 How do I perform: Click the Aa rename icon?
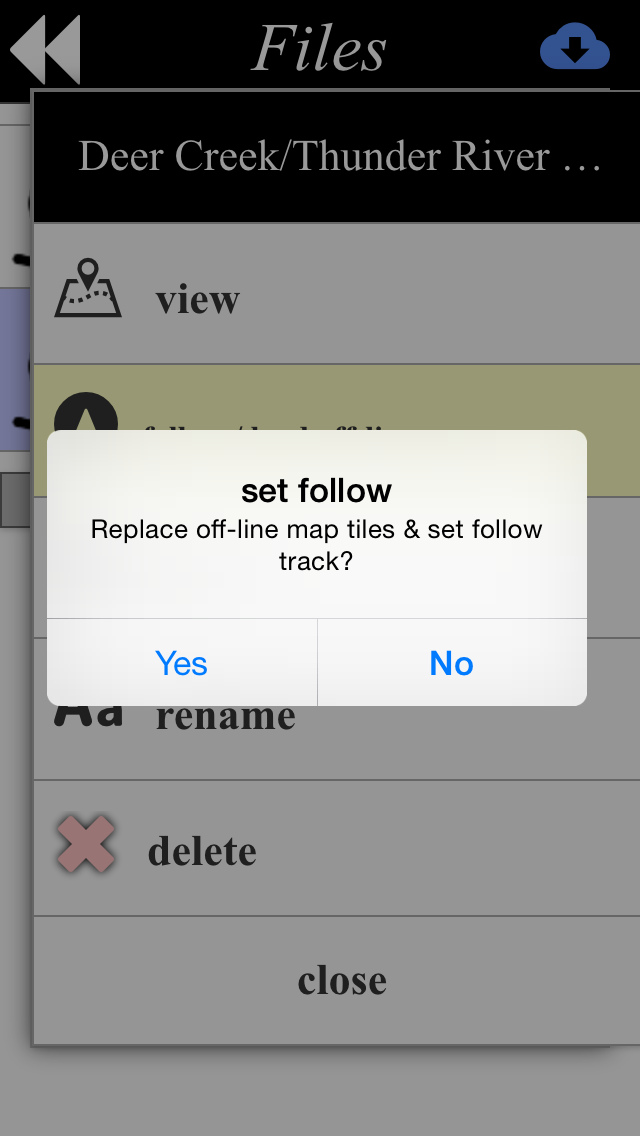[90, 714]
